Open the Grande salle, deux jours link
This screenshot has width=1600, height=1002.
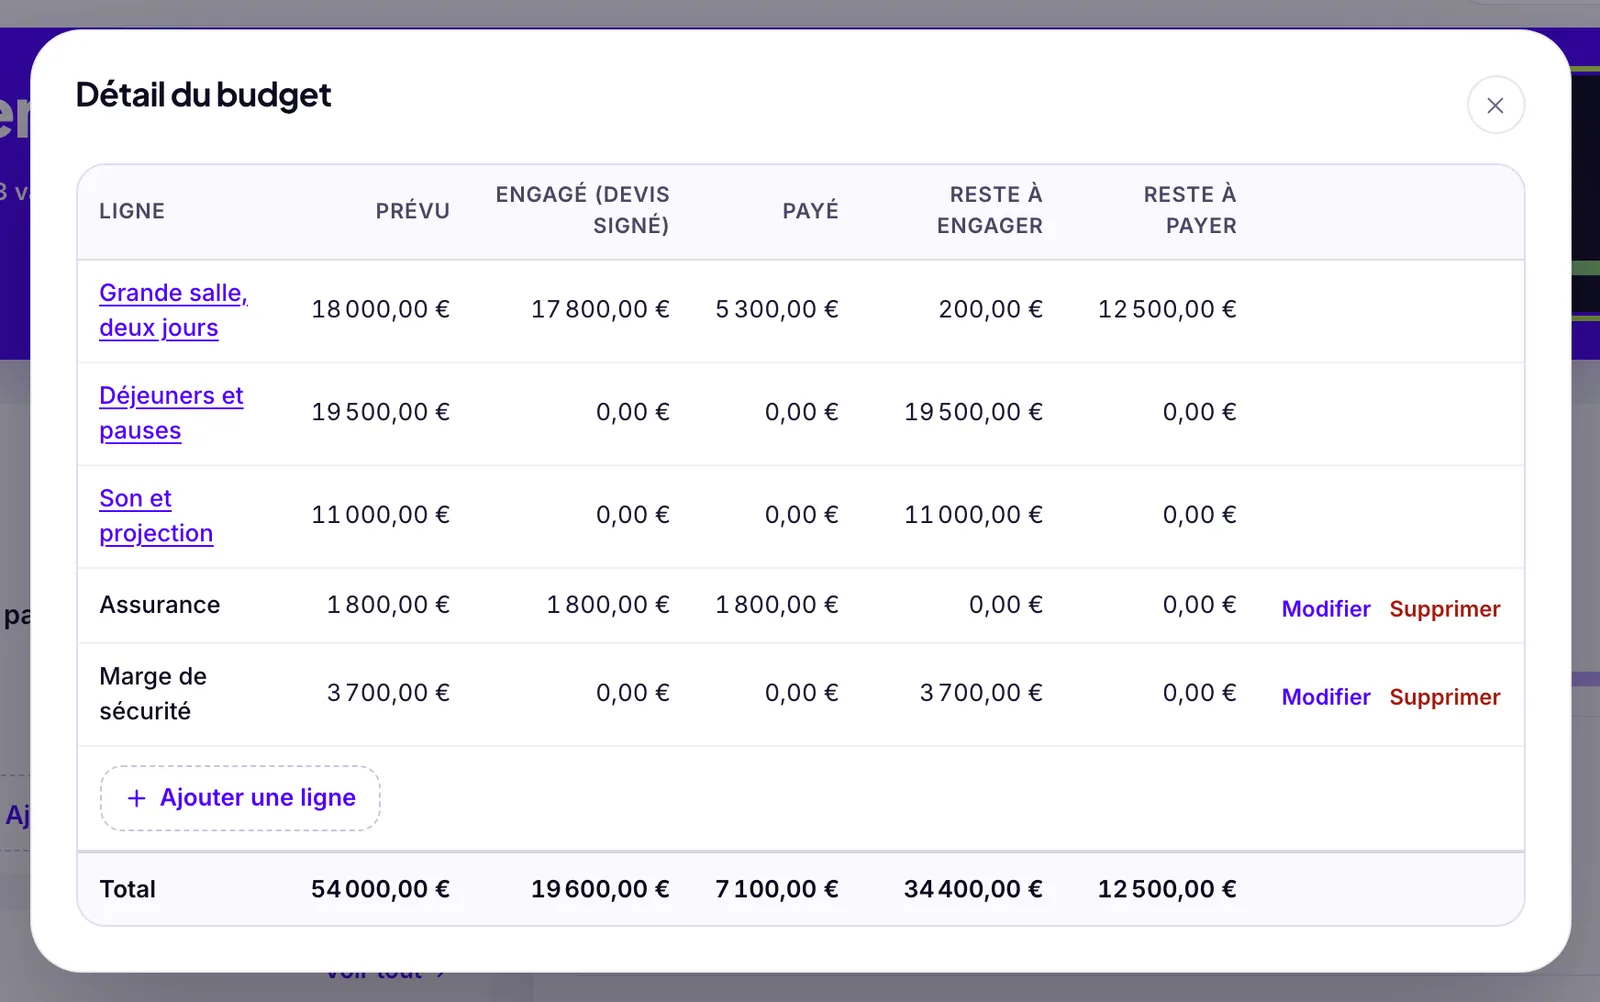(173, 310)
